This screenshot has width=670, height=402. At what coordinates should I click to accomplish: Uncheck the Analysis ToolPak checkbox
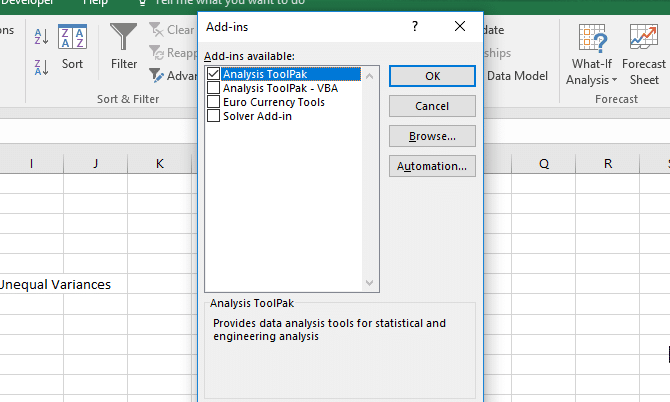[x=213, y=74]
